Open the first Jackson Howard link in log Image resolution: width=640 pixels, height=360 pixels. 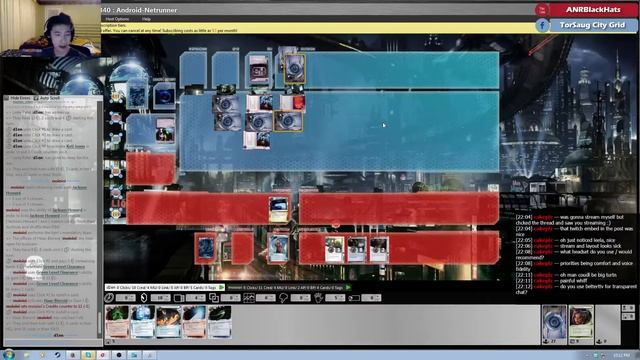pos(78,187)
